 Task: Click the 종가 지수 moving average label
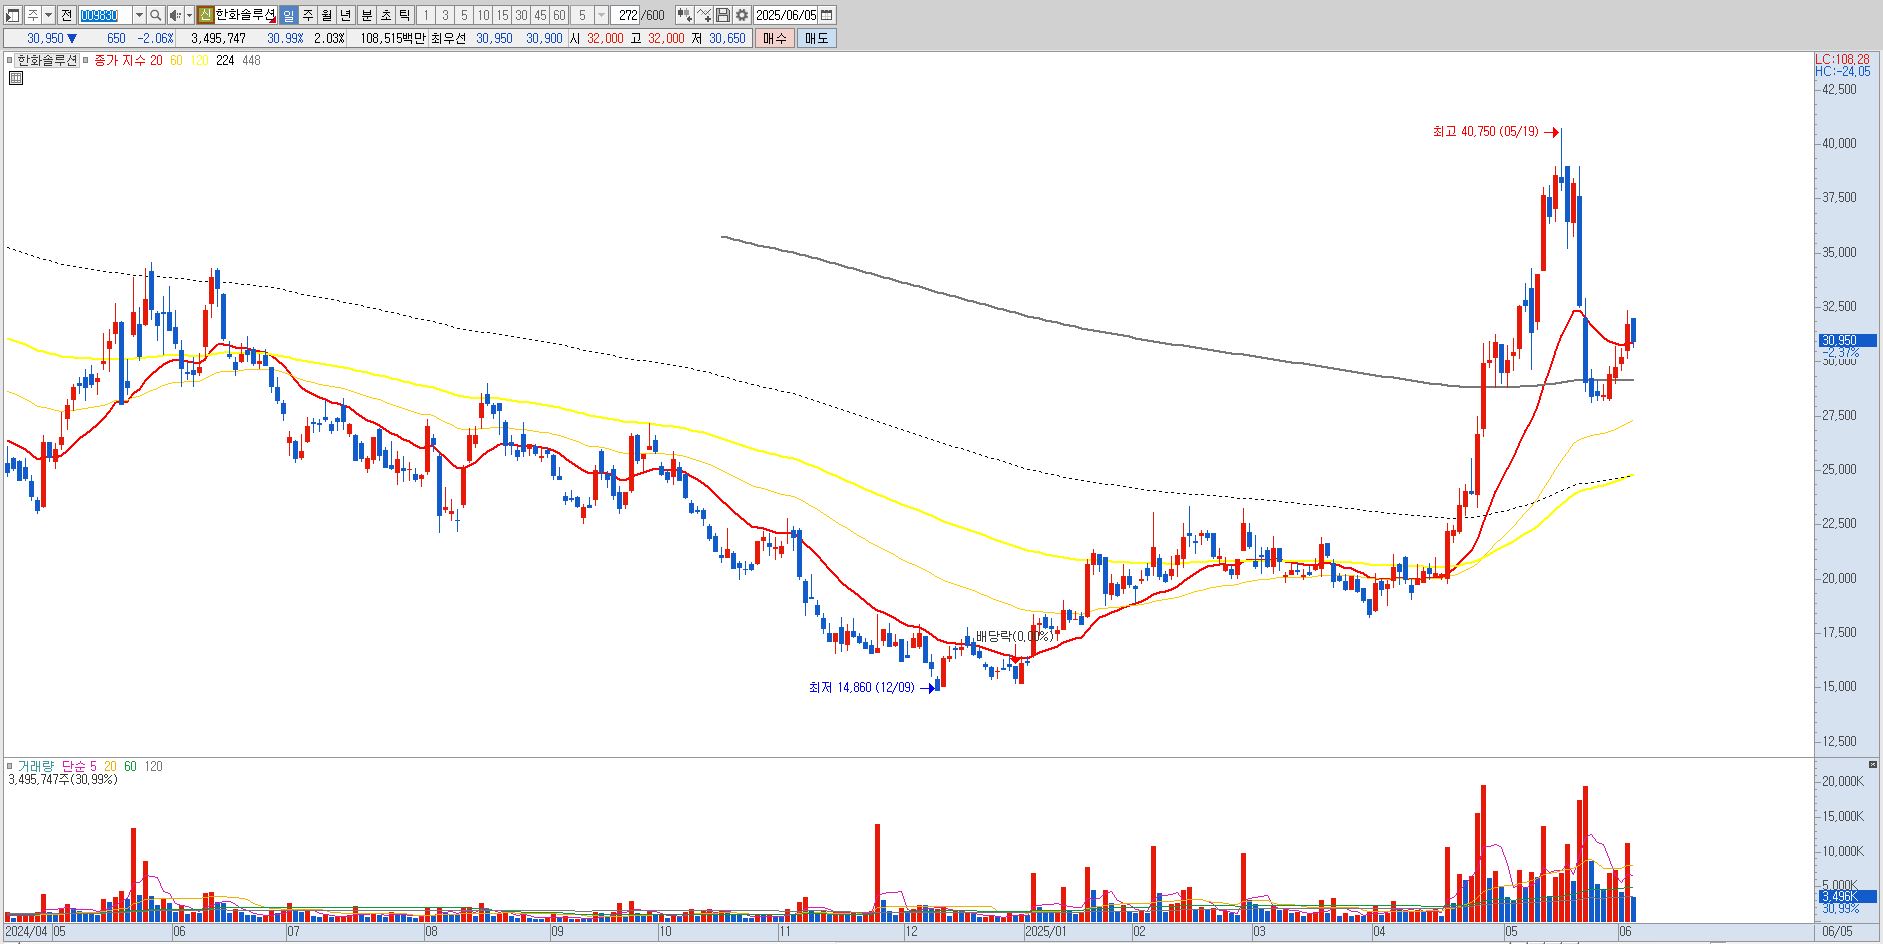pyautogui.click(x=119, y=60)
